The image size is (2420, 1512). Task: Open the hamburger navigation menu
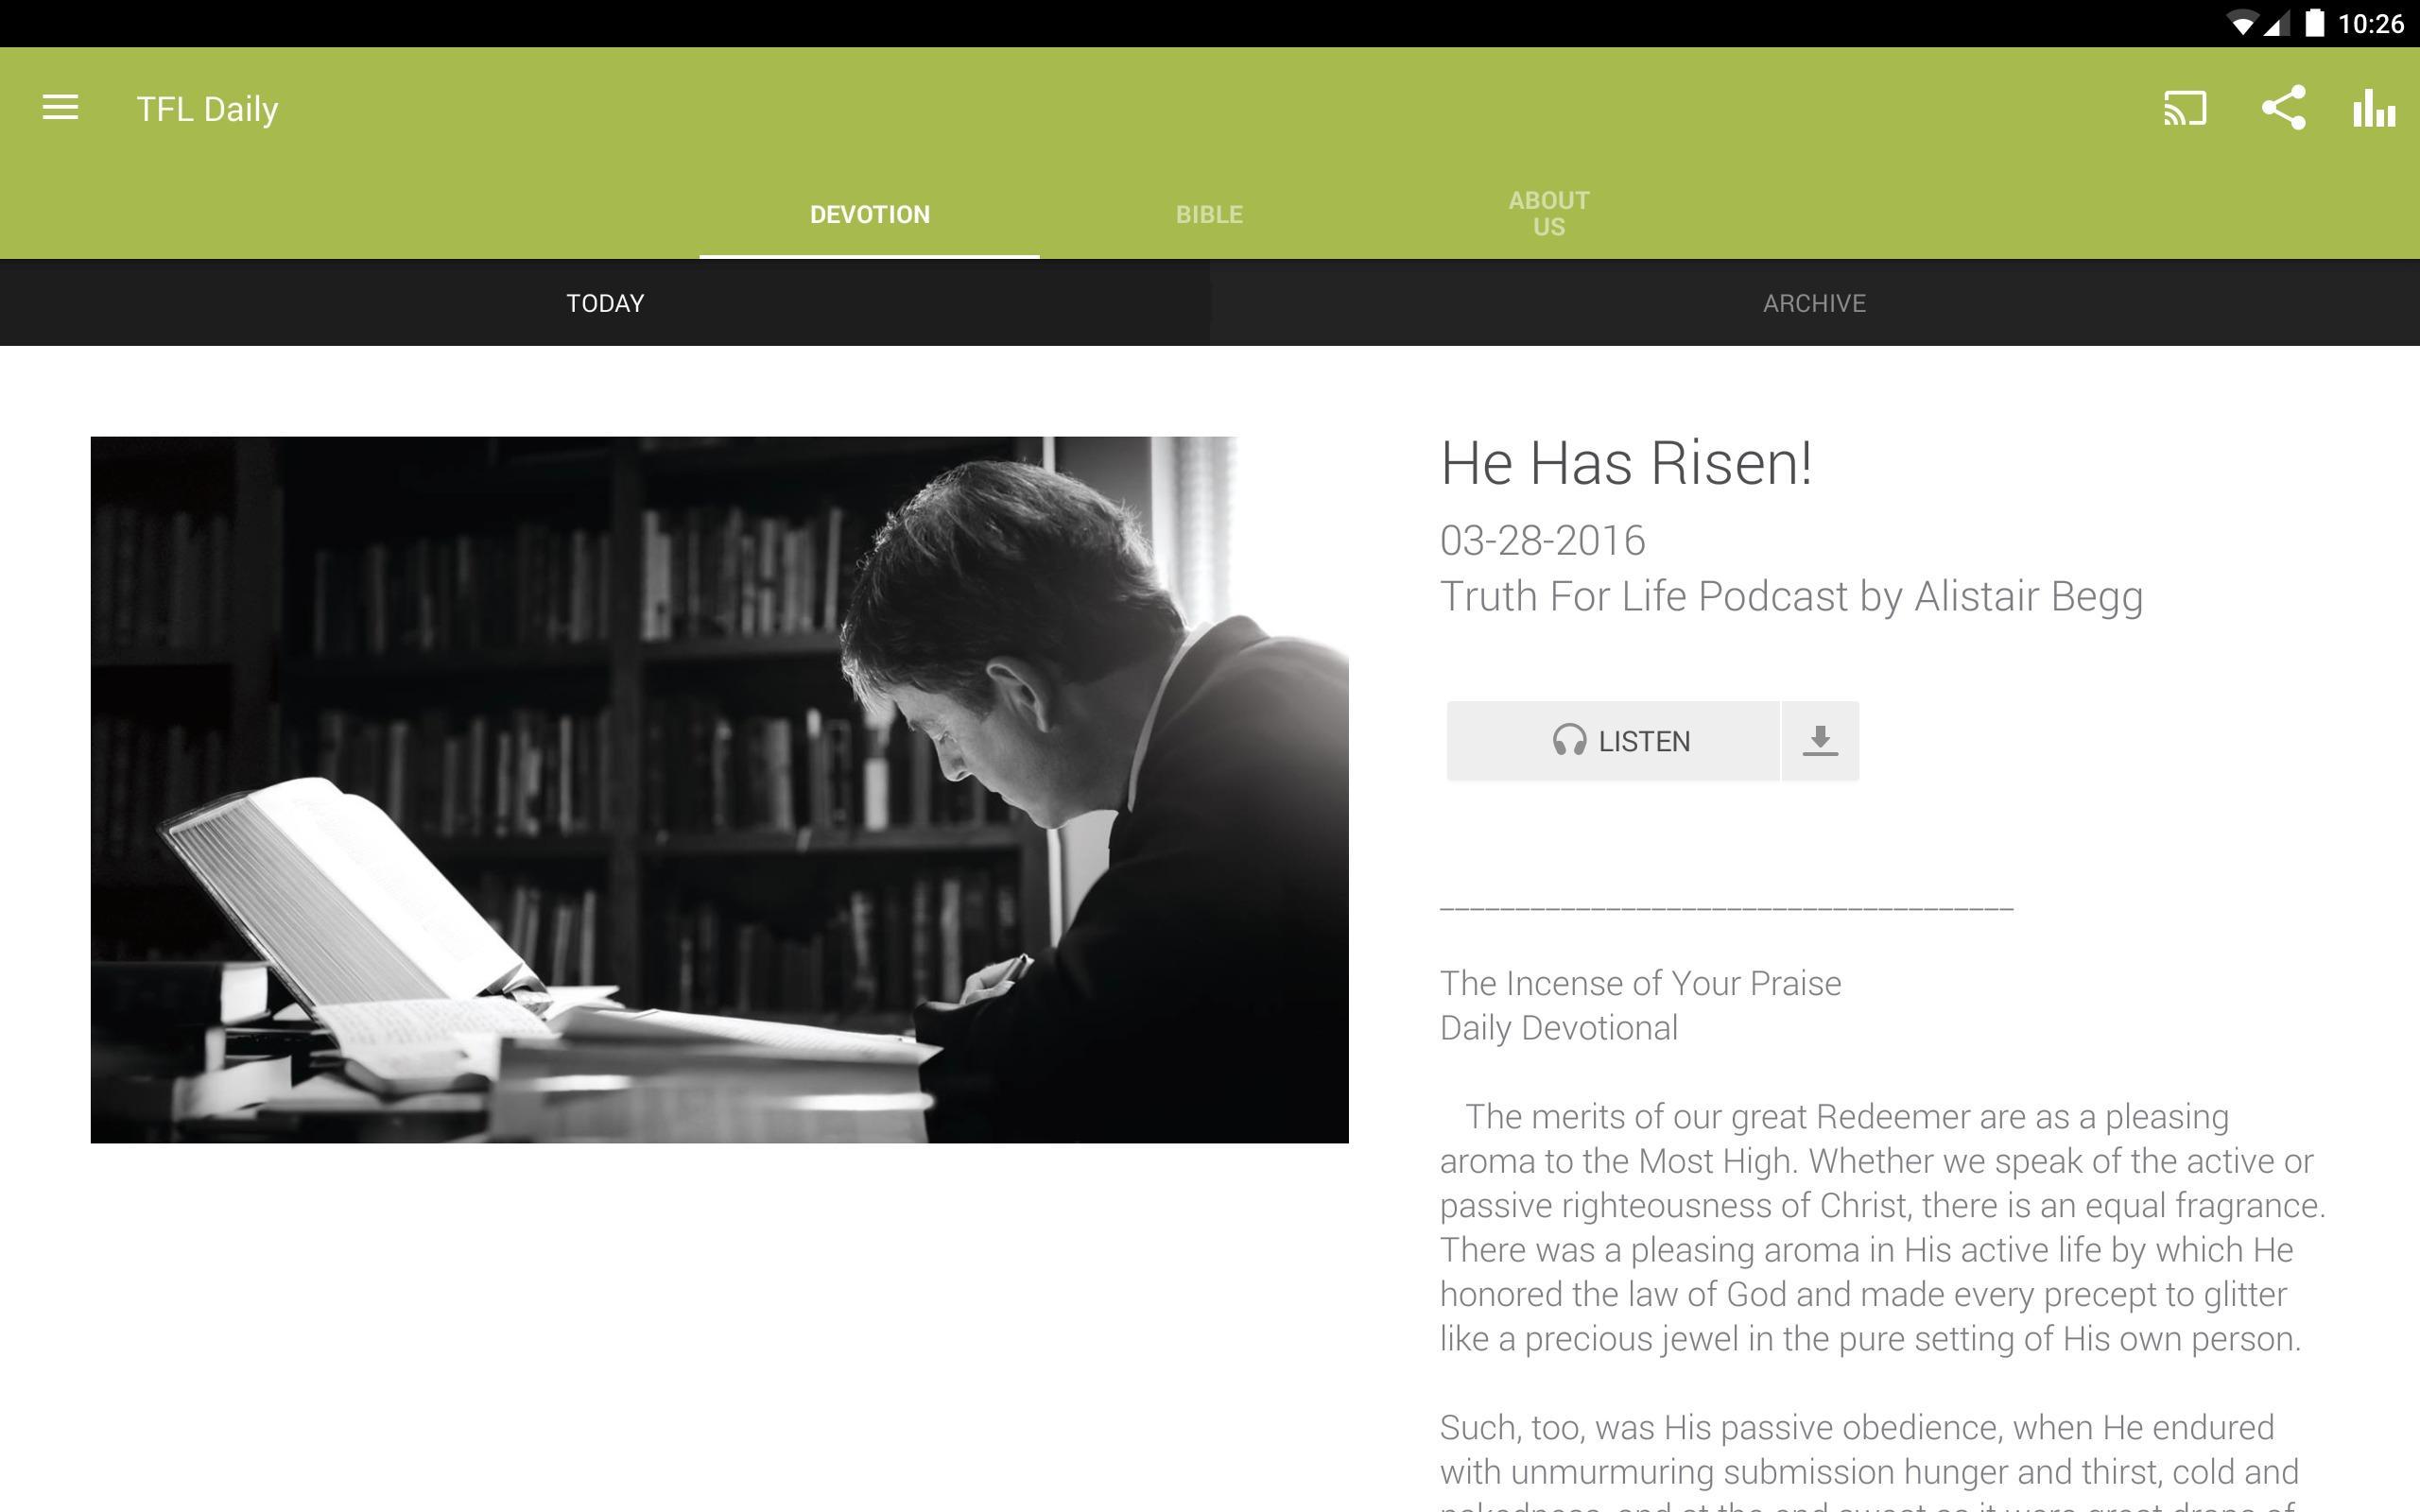[60, 108]
